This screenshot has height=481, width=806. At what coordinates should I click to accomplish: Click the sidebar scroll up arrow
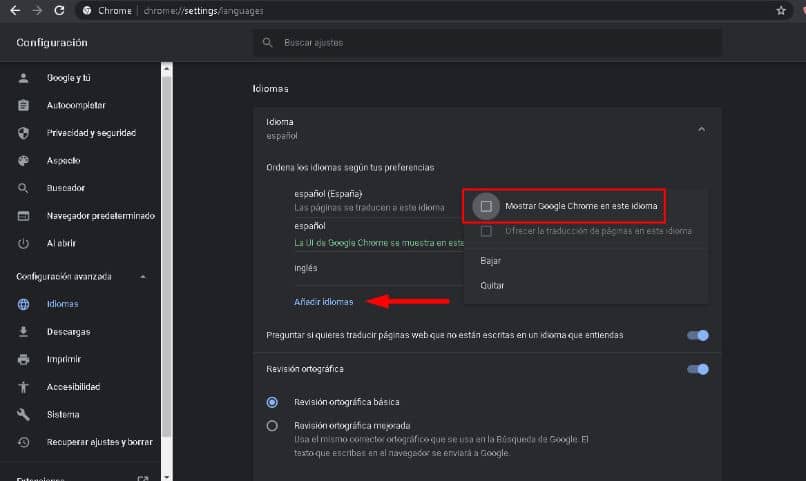point(167,68)
